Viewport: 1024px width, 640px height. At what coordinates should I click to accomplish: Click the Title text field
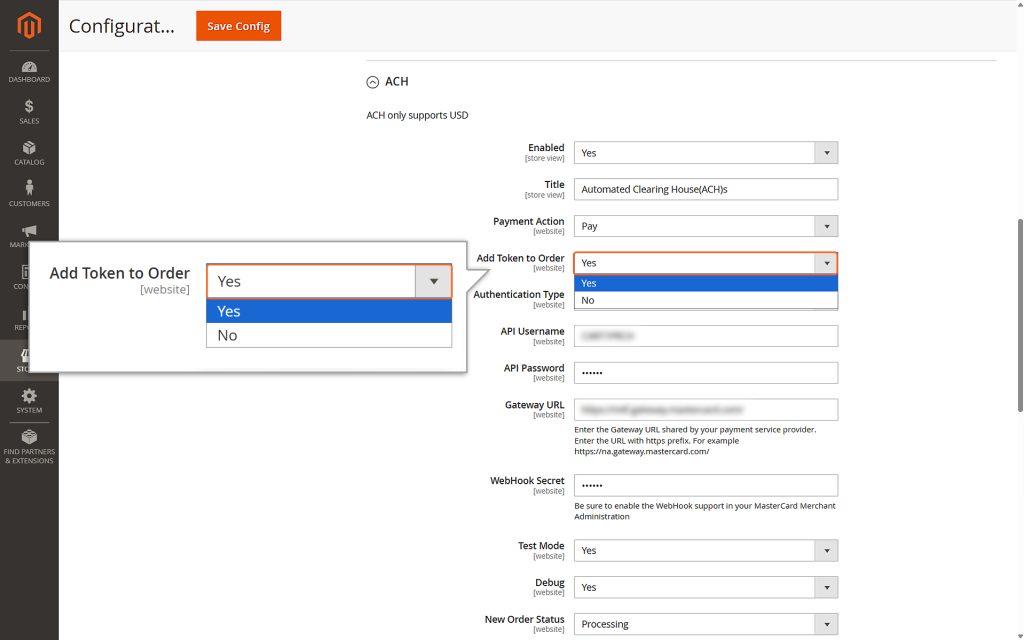[x=705, y=189]
